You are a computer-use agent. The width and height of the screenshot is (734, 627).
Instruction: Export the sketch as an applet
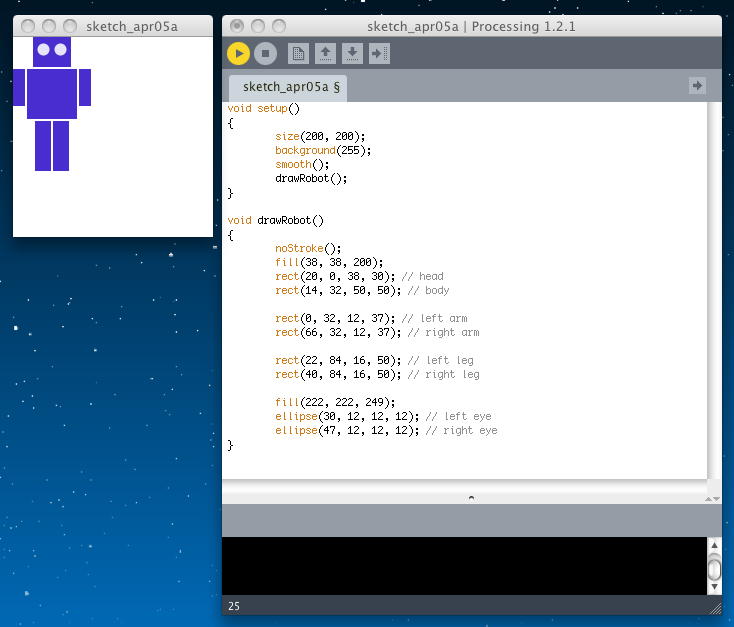(379, 53)
